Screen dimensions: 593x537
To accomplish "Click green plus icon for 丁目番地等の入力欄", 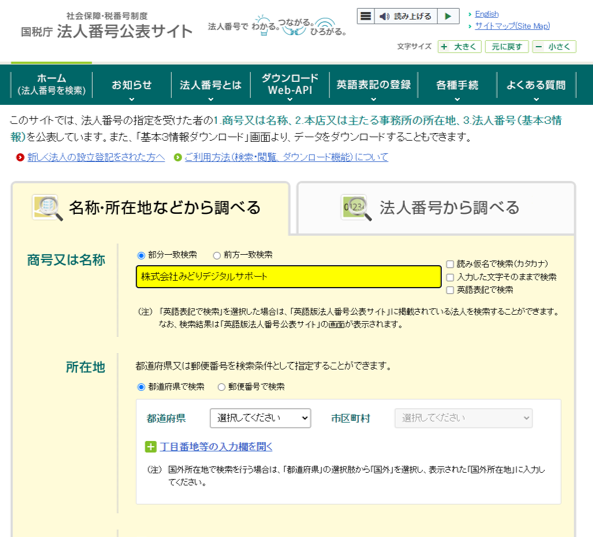I will (x=151, y=447).
